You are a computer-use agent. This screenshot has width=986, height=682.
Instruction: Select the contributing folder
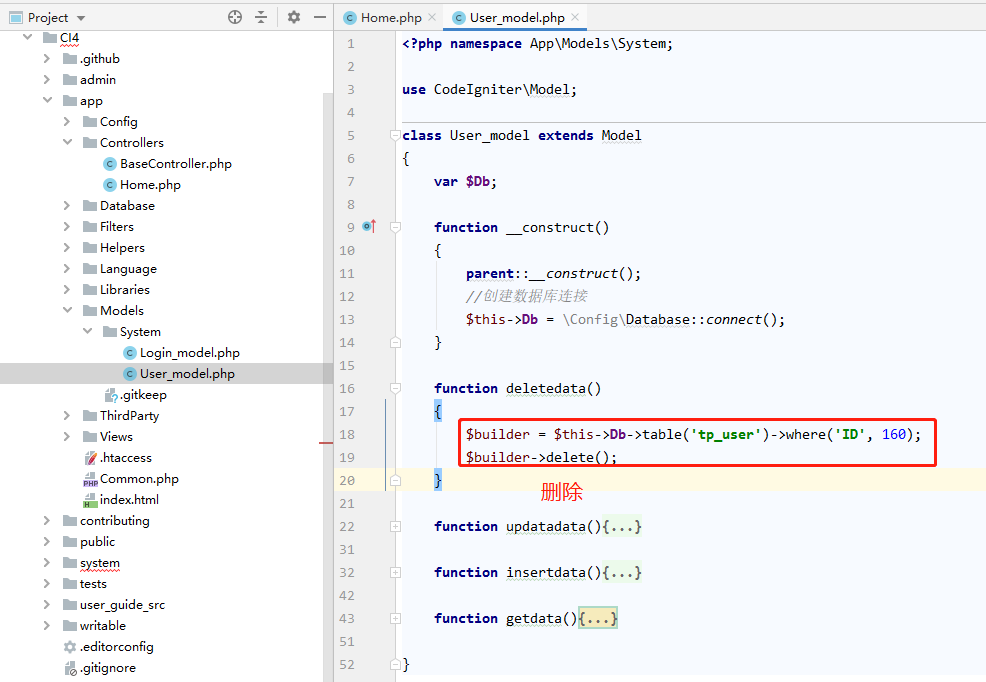click(x=114, y=520)
